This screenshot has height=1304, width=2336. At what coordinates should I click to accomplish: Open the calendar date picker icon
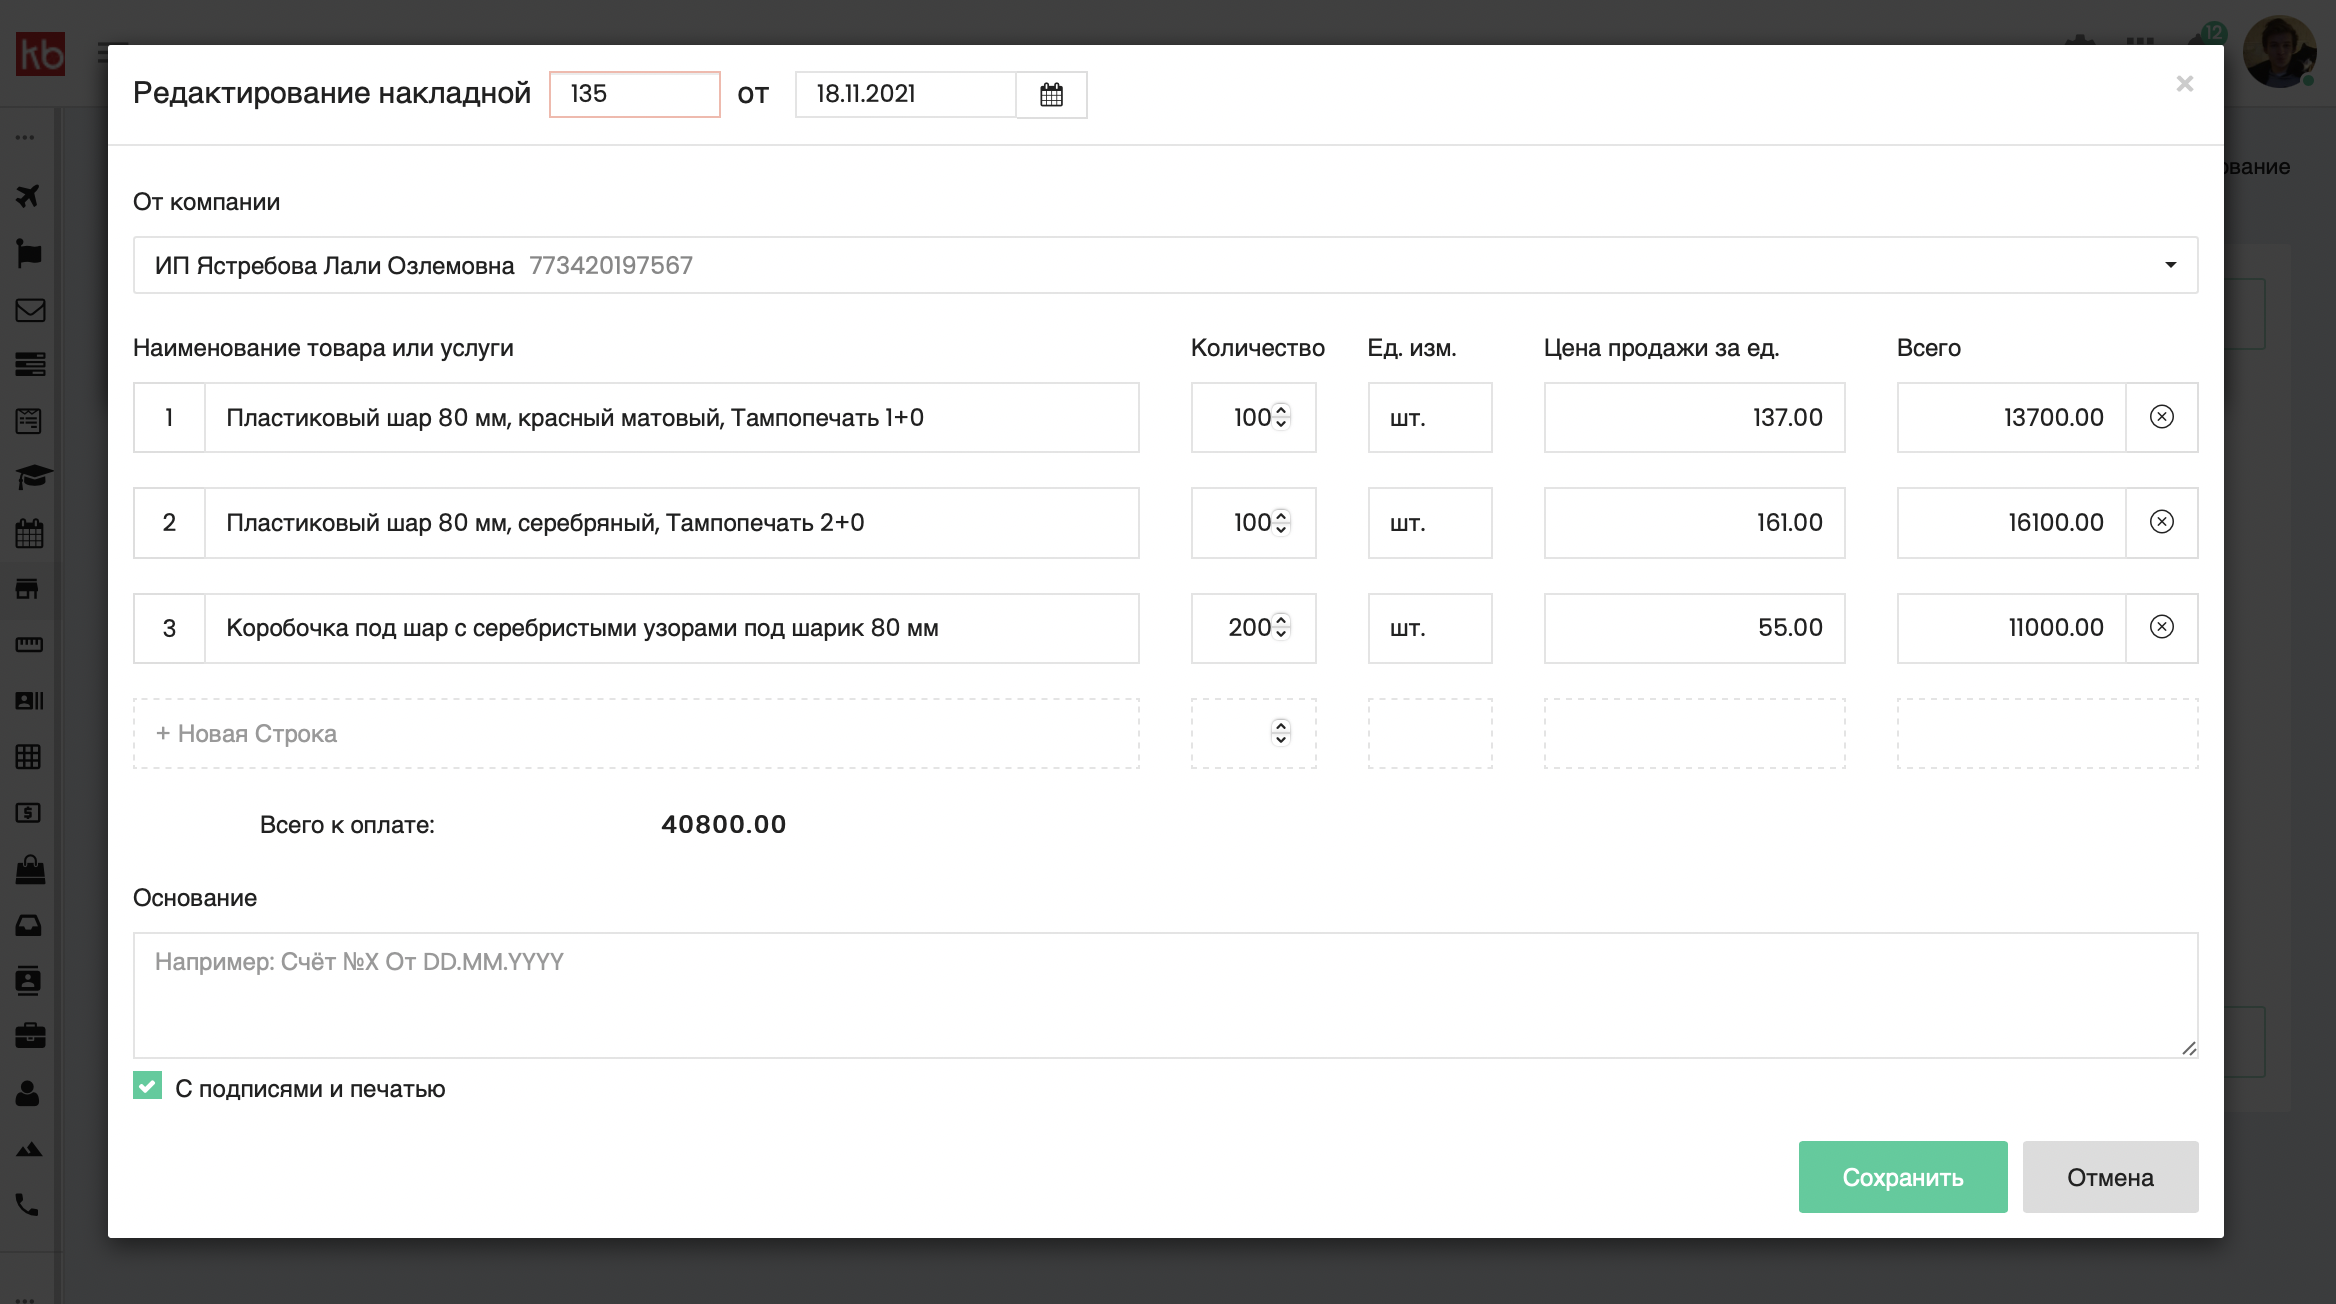[1051, 95]
